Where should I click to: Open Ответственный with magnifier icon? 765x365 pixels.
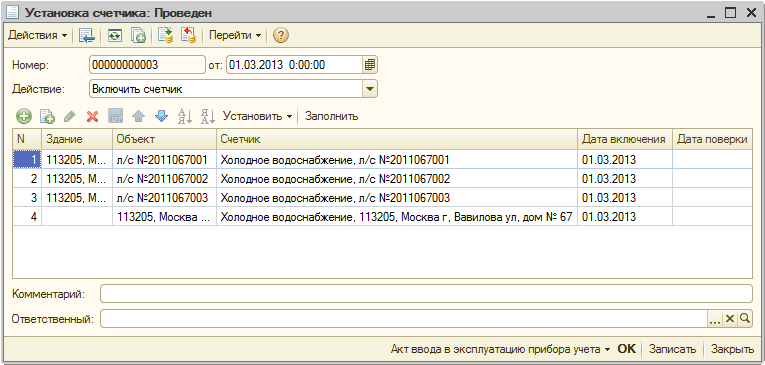point(745,319)
